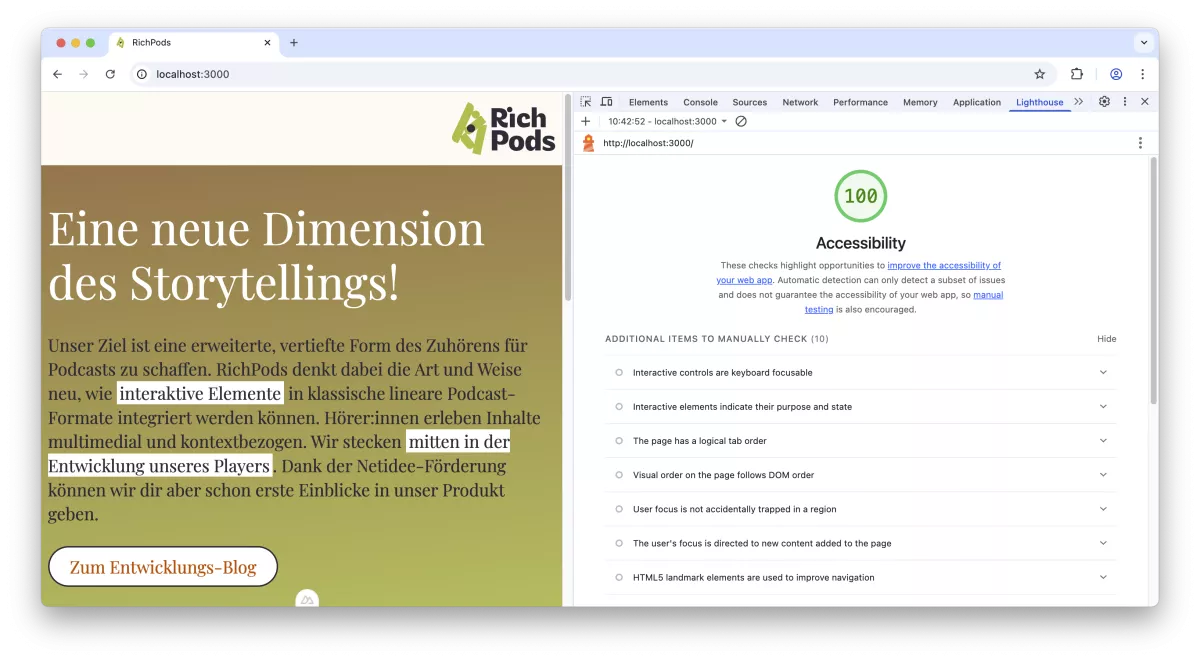
Task: Check 'The page has a logical tab order'
Action: tap(618, 440)
